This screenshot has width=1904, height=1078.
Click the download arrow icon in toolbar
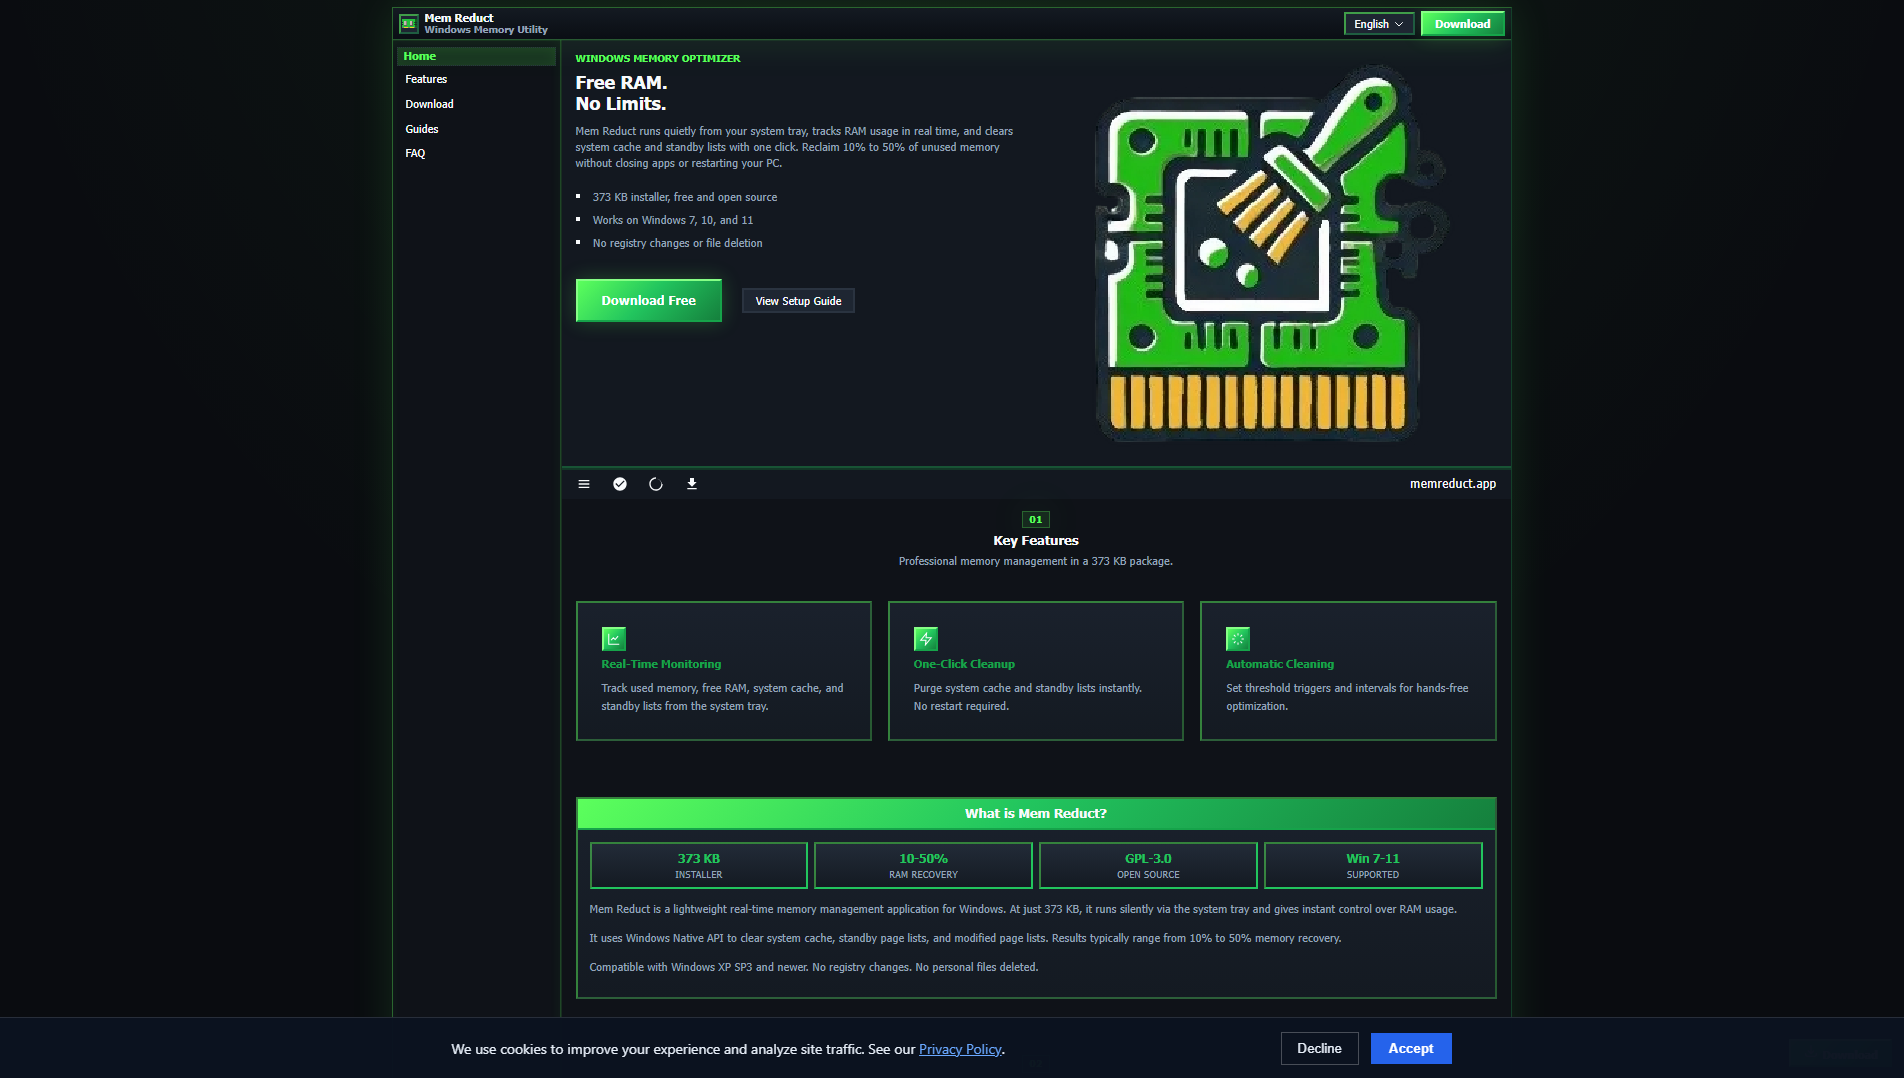pos(692,484)
